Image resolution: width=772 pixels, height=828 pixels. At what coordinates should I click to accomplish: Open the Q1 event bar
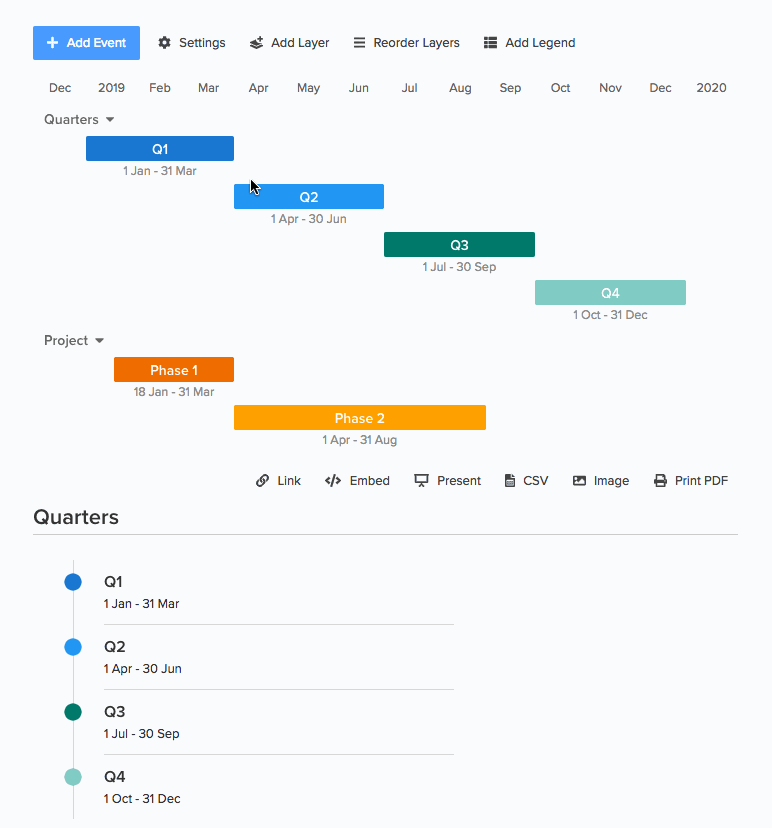[x=160, y=148]
